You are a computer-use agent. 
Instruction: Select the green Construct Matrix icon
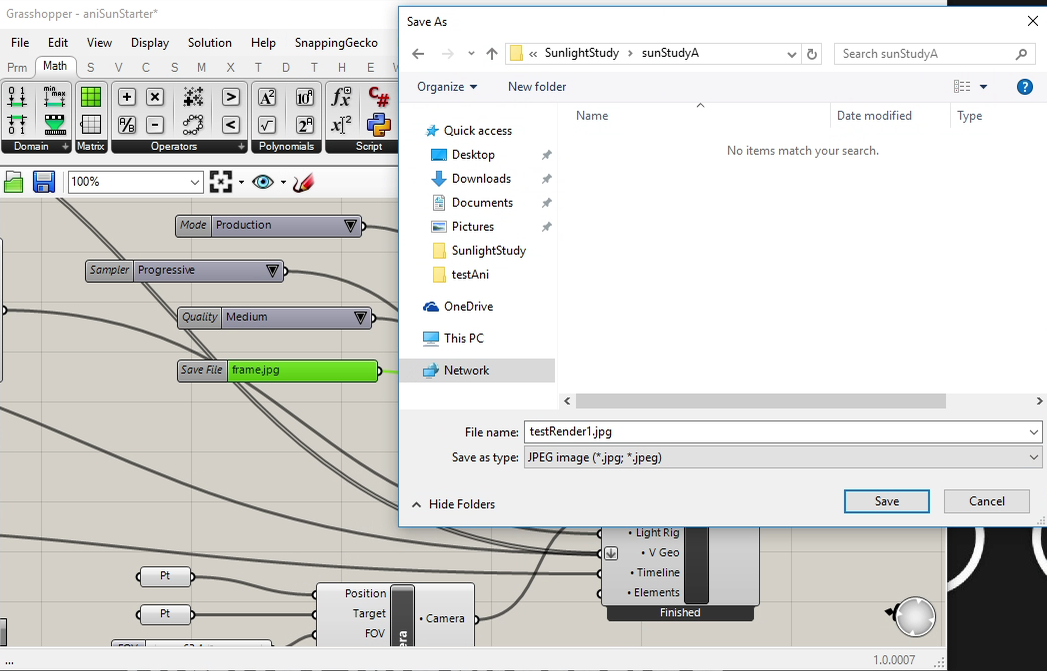point(91,97)
